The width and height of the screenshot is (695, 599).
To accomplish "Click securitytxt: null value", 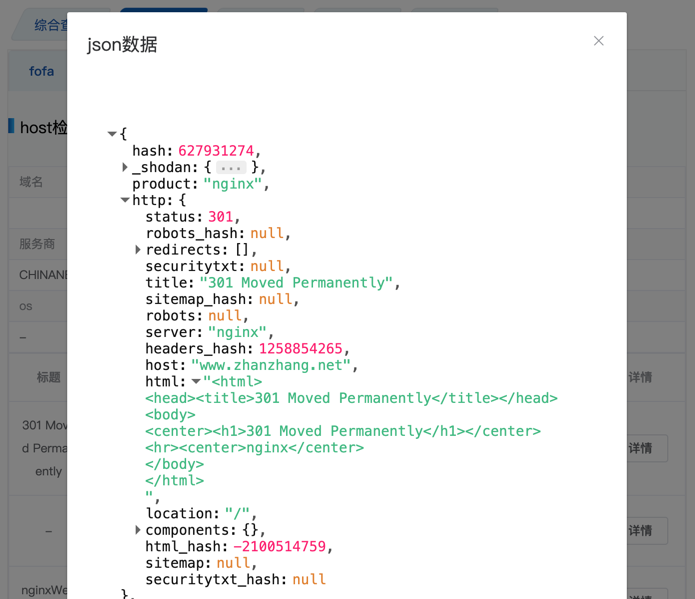I will [x=267, y=266].
